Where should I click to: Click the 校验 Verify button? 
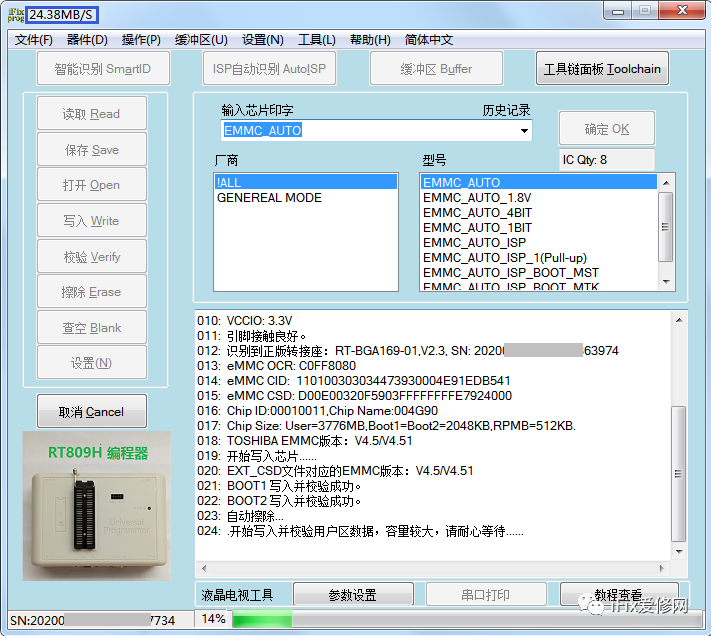tap(92, 256)
